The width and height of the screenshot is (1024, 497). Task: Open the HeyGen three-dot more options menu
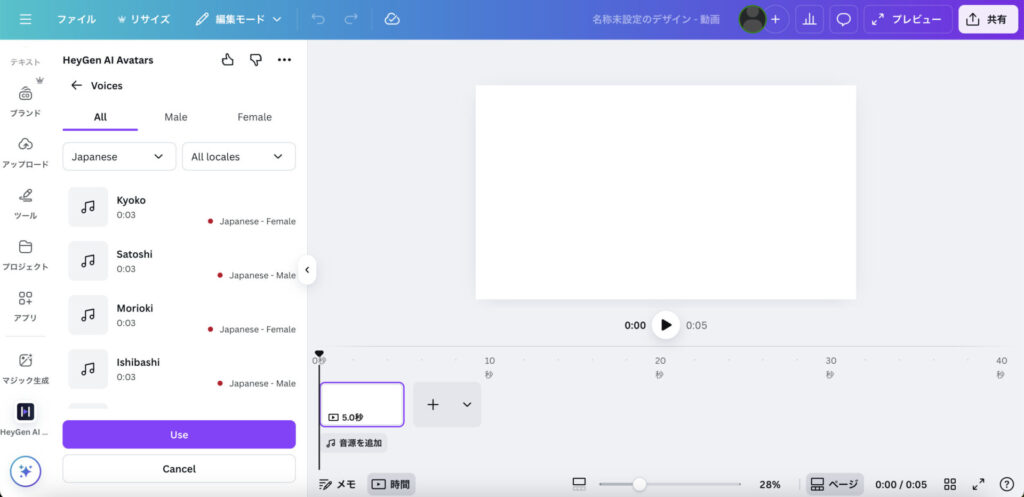285,60
